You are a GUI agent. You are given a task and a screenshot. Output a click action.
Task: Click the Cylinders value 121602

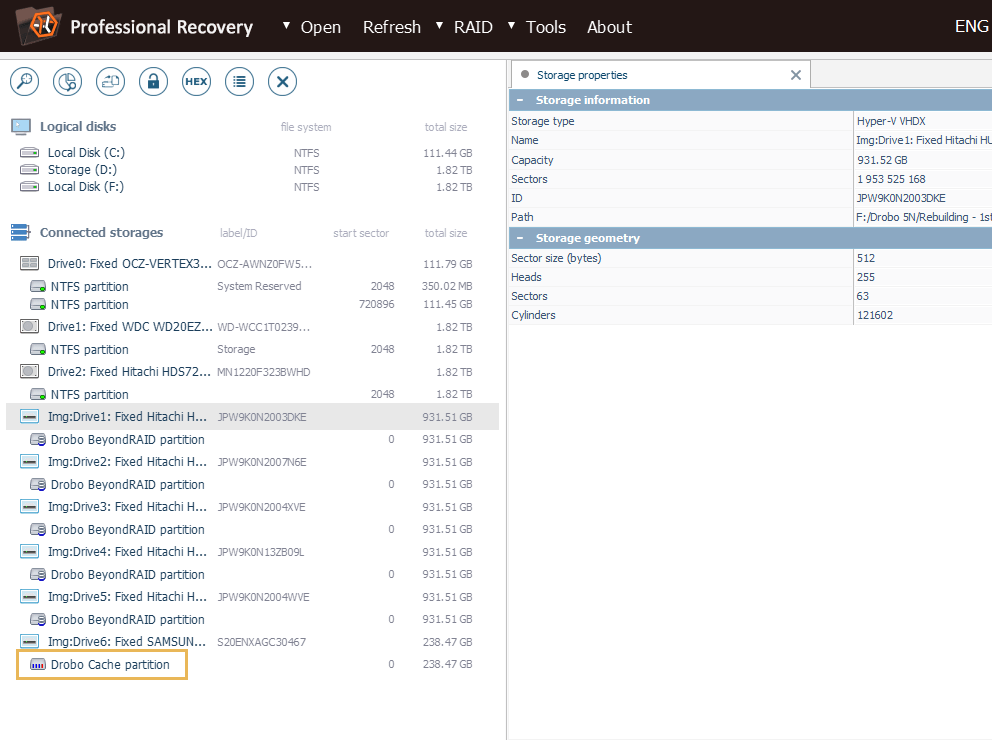(874, 315)
